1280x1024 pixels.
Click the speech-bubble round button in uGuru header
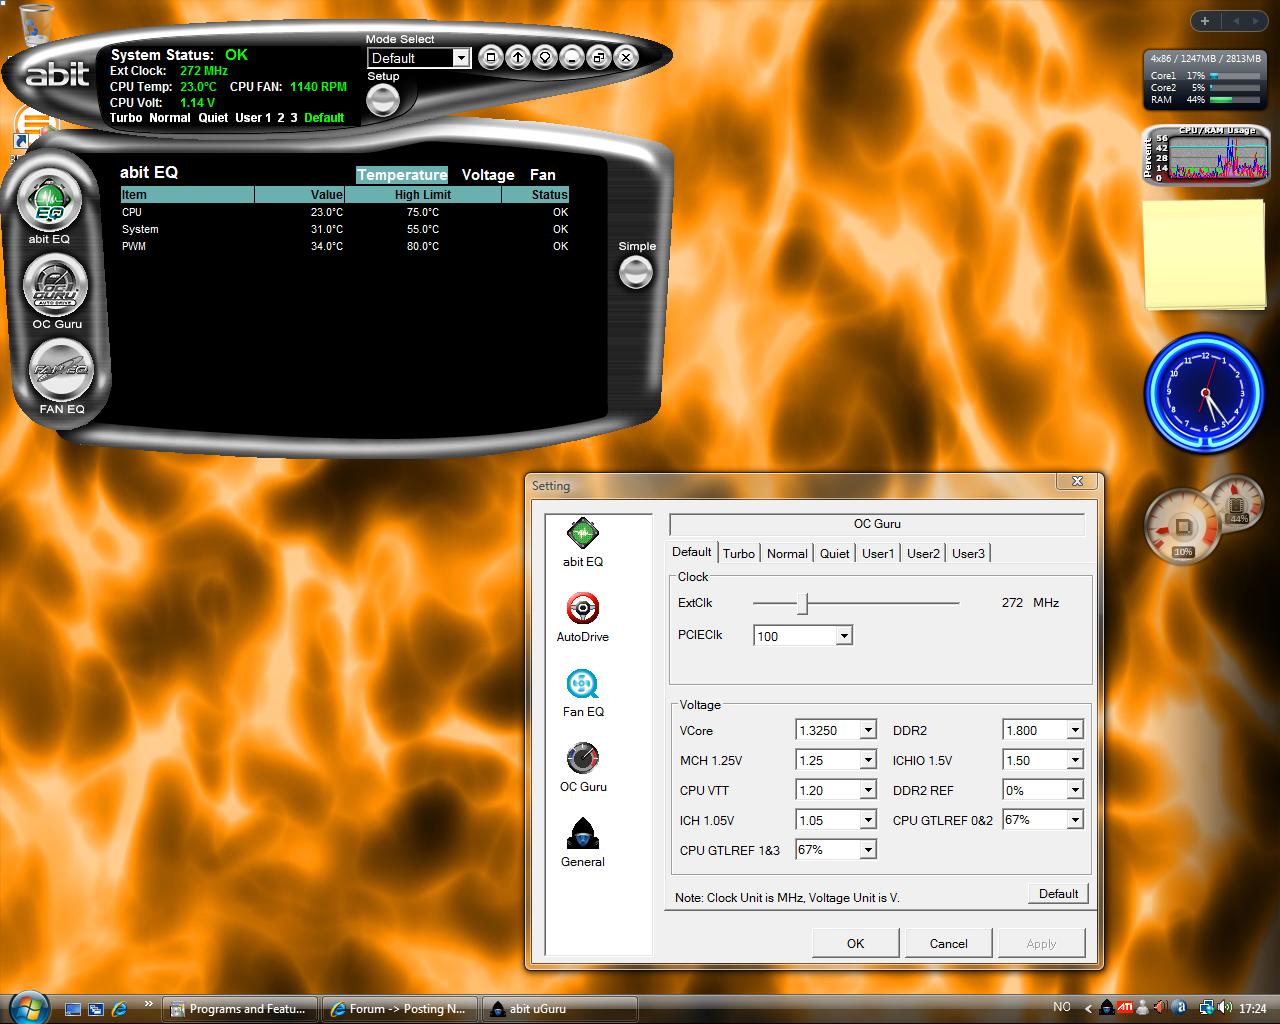click(544, 57)
